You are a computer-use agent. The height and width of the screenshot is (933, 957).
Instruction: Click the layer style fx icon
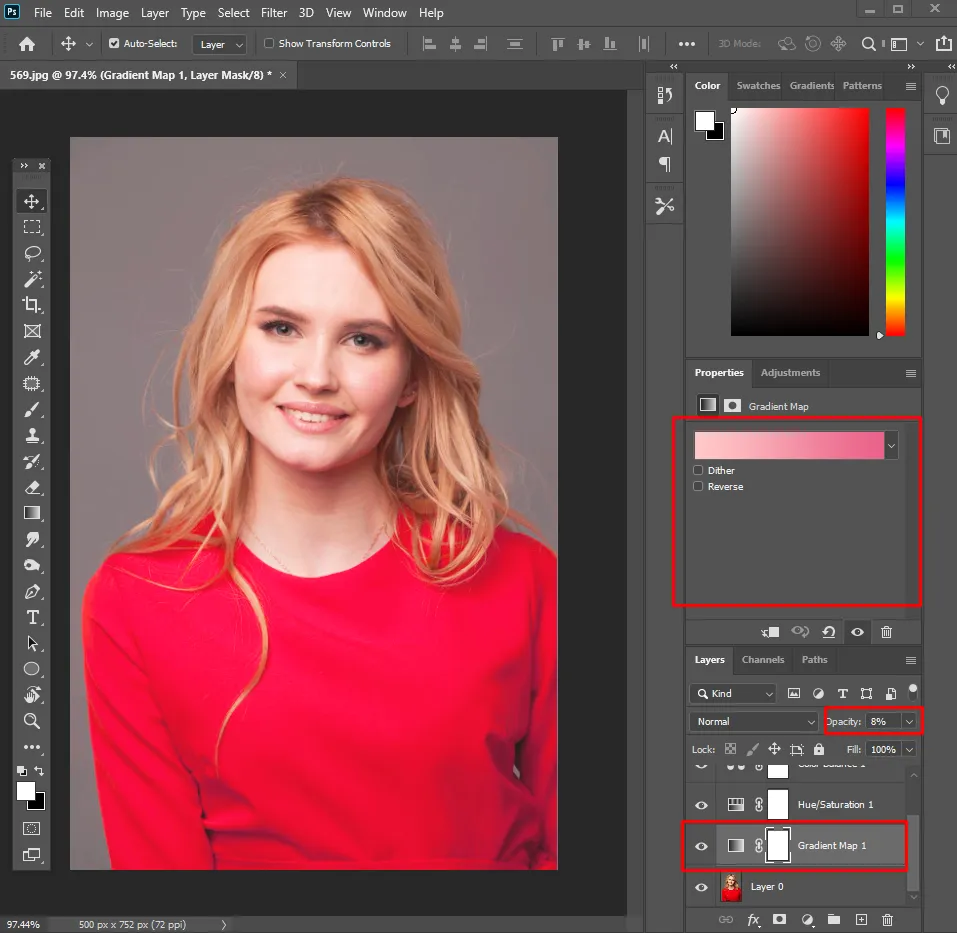pyautogui.click(x=753, y=920)
